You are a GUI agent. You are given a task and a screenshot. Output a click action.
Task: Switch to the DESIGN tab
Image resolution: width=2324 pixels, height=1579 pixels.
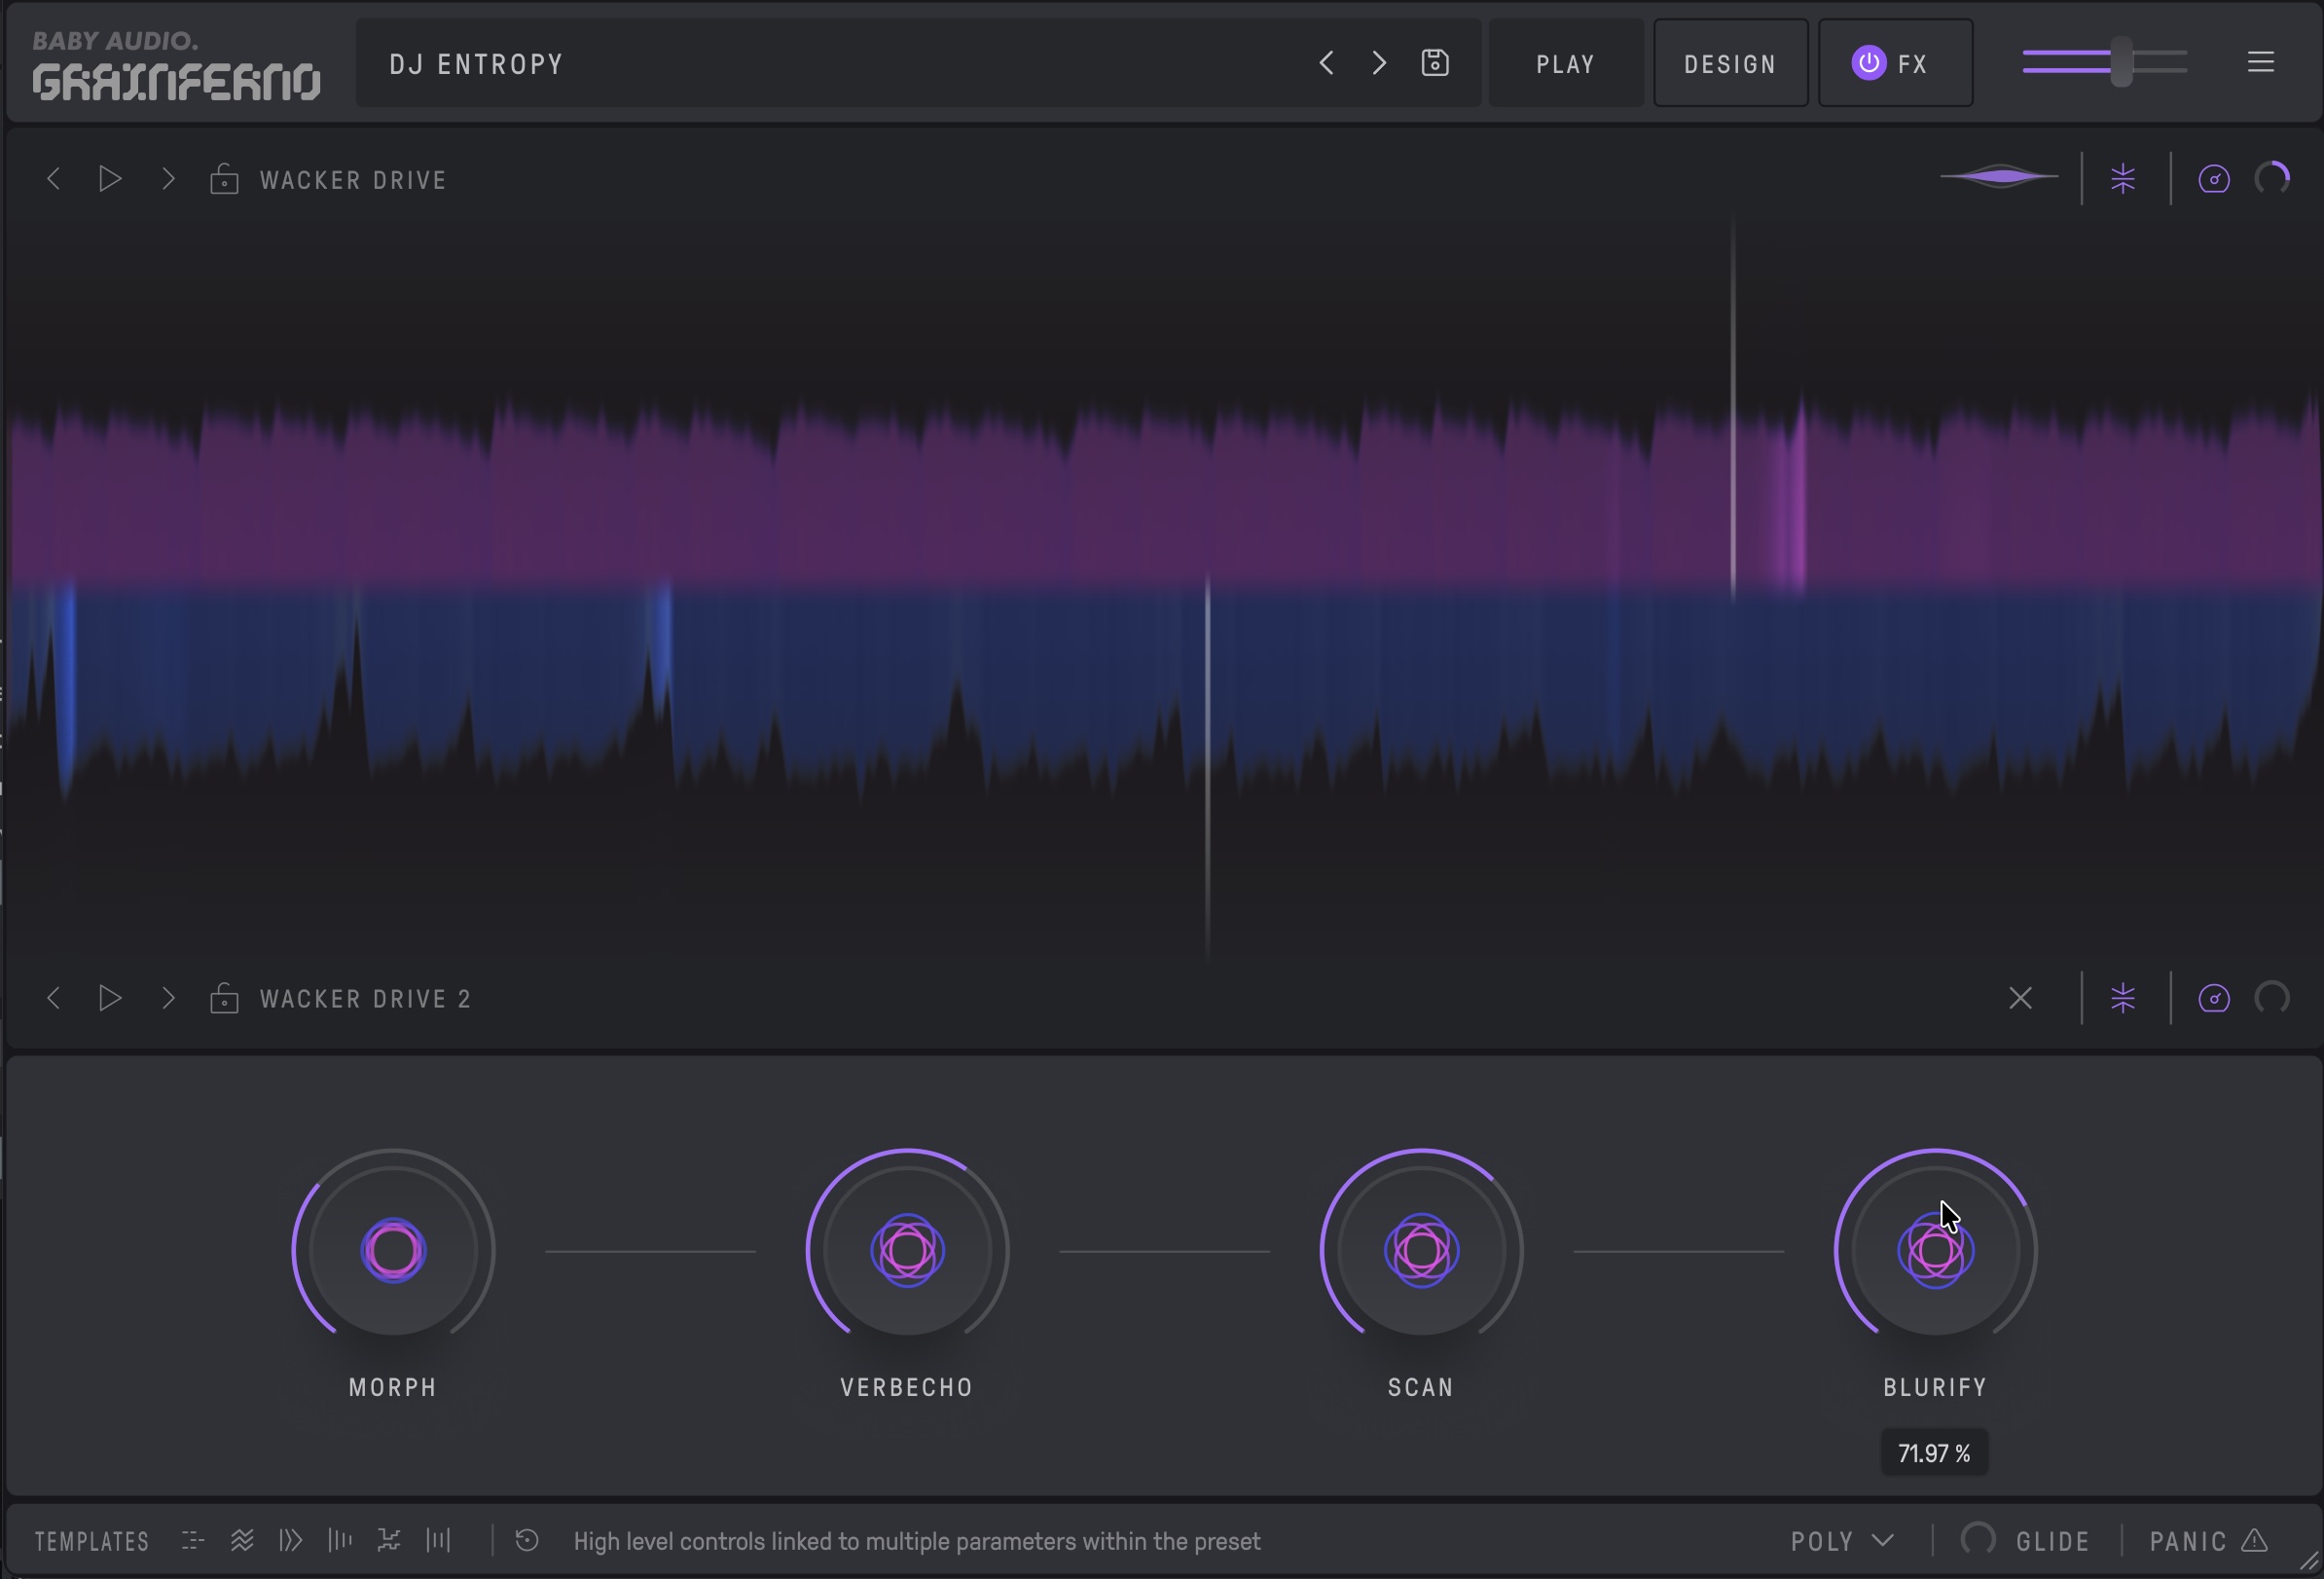(1730, 64)
